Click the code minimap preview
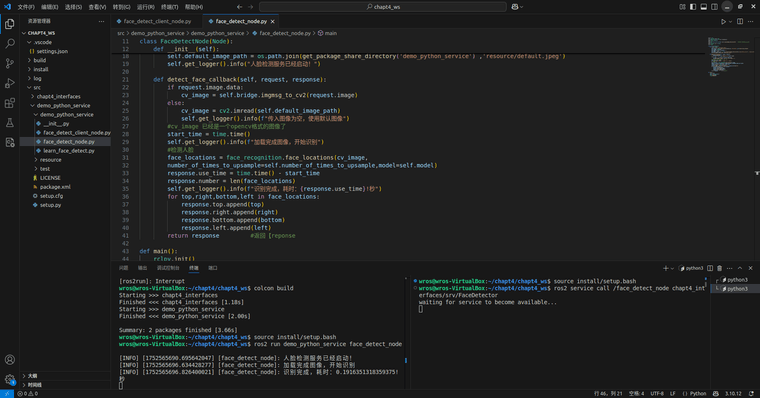The image size is (760, 398). pos(730,57)
